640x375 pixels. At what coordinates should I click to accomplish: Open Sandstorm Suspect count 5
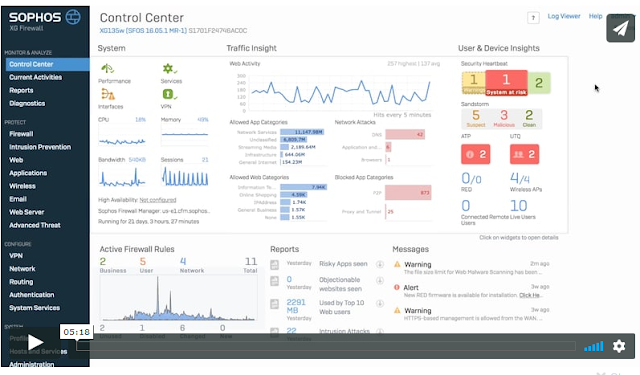coord(476,118)
